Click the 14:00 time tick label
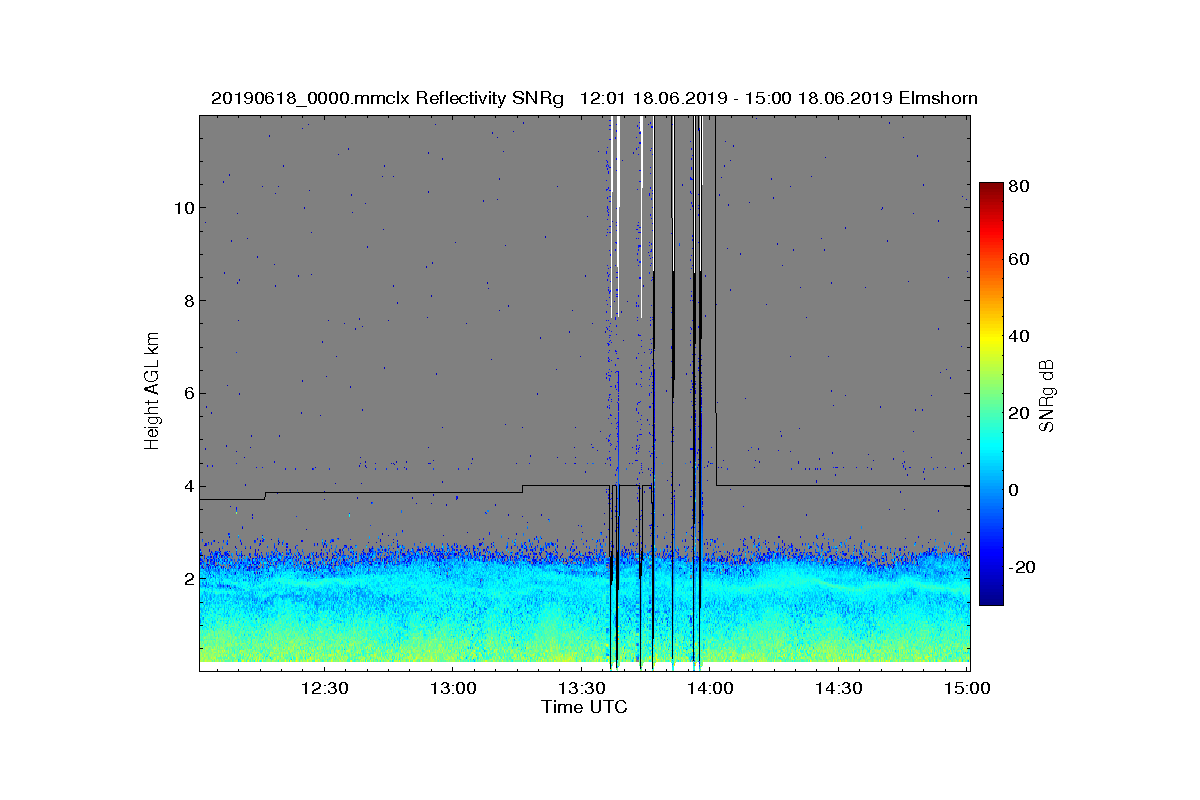 click(712, 688)
